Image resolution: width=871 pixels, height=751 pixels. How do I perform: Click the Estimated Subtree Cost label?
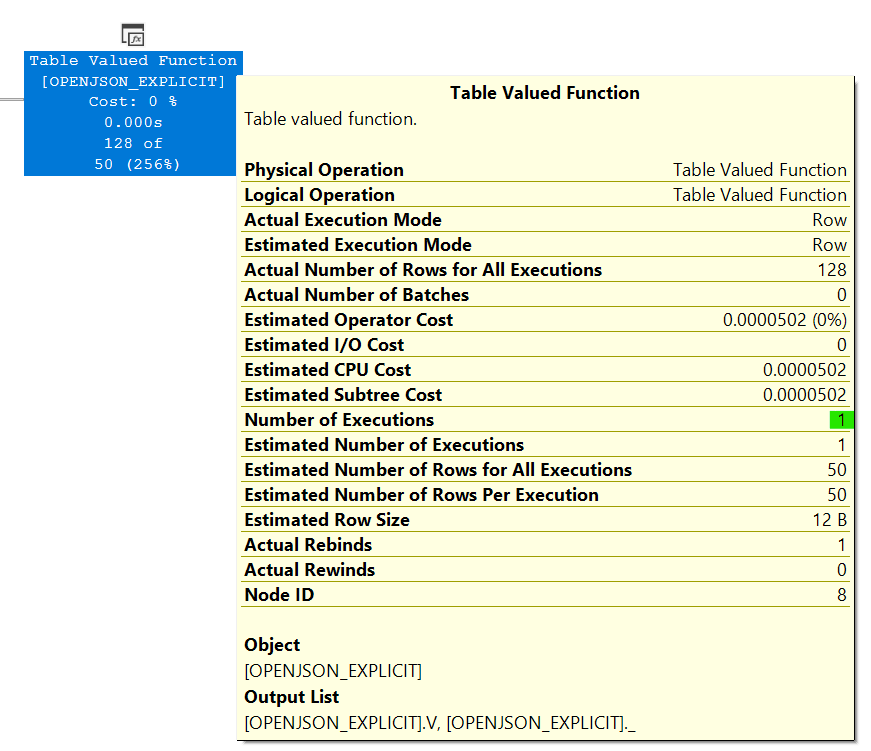(x=343, y=395)
